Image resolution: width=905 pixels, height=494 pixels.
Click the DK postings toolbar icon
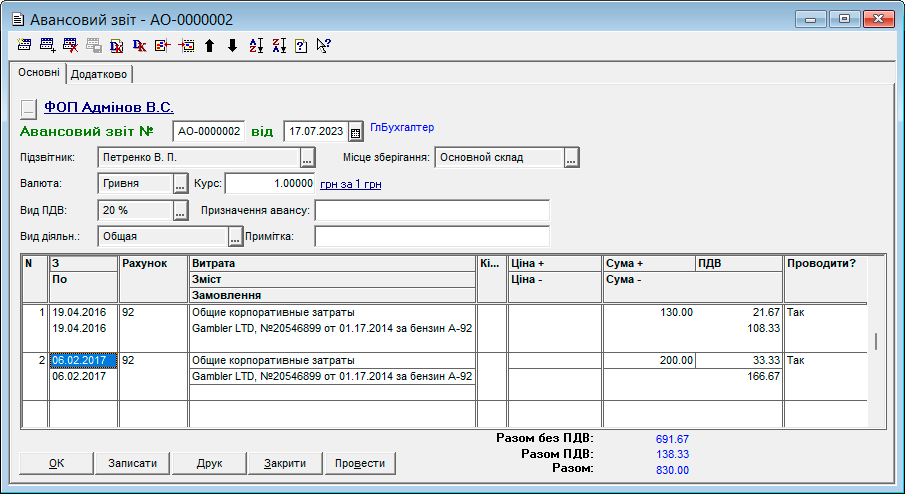(x=140, y=45)
